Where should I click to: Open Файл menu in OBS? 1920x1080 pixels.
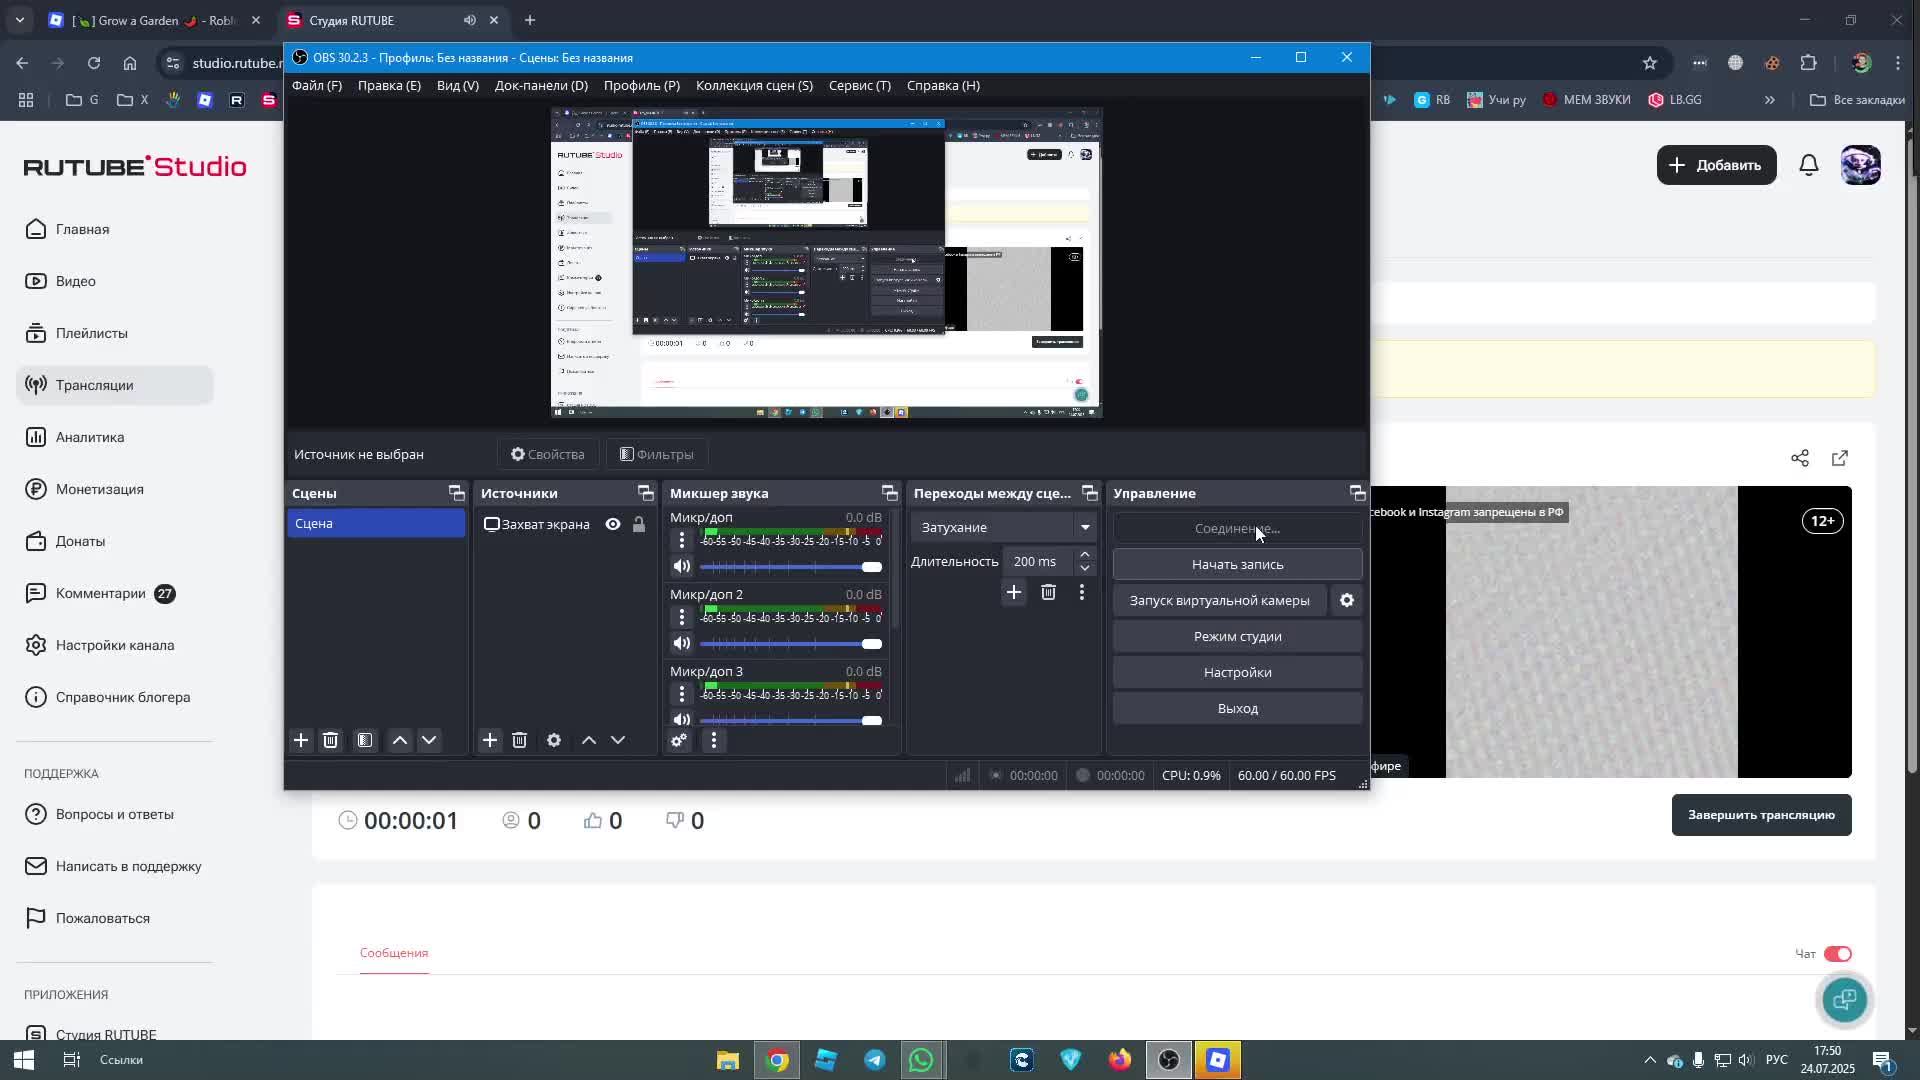(317, 85)
